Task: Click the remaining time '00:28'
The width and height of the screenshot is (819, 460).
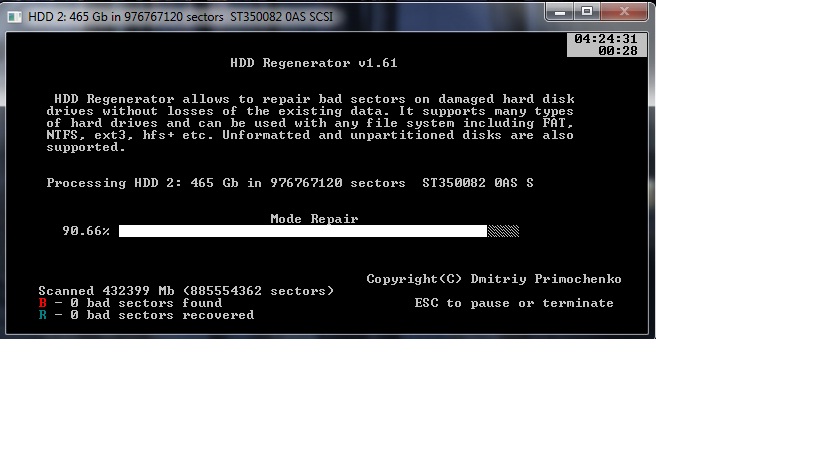Action: point(618,51)
